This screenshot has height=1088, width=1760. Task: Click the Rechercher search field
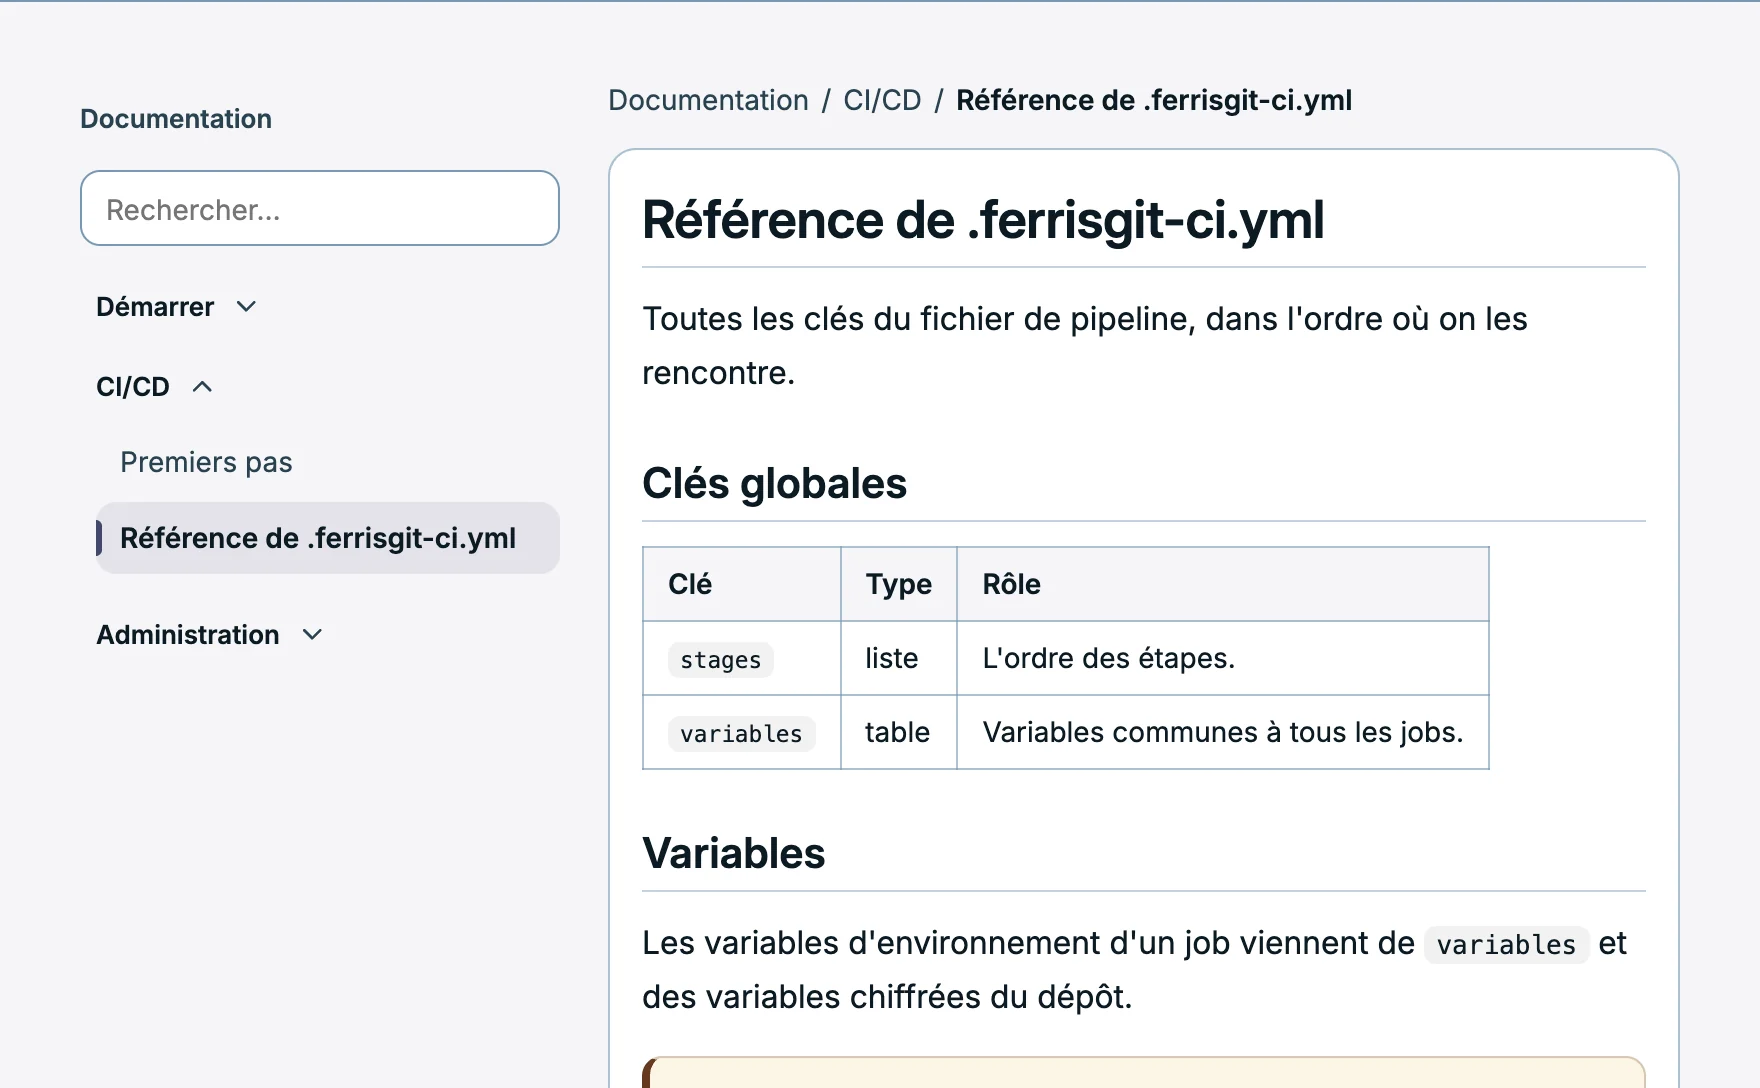320,208
